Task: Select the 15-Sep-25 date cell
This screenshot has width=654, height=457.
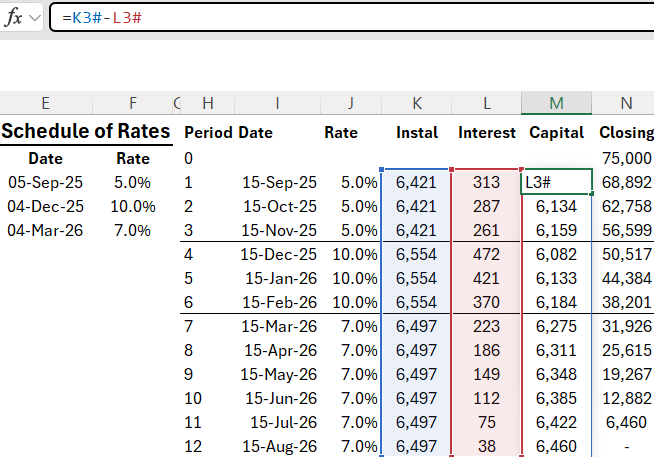Action: 279,182
